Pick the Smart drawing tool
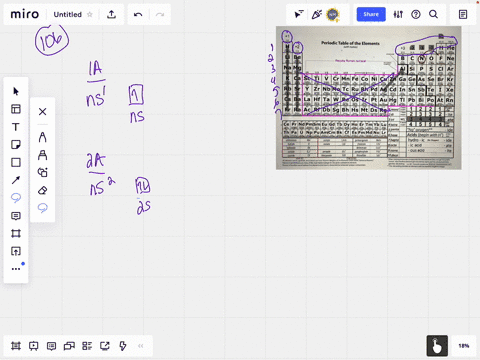The image size is (480, 360). [x=42, y=172]
